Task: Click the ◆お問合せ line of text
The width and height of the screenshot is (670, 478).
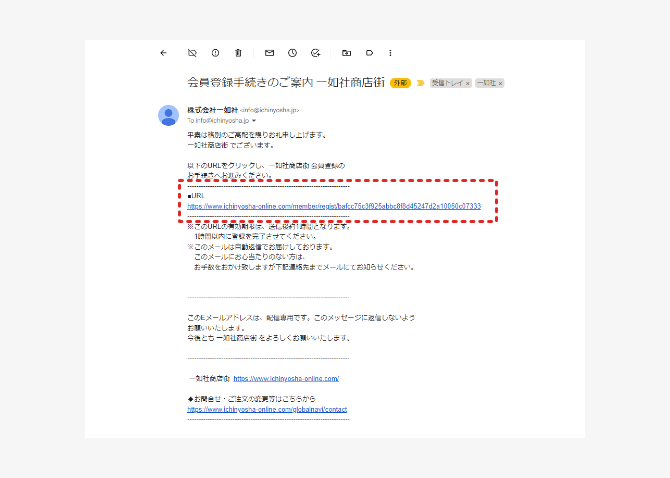Action: click(252, 399)
